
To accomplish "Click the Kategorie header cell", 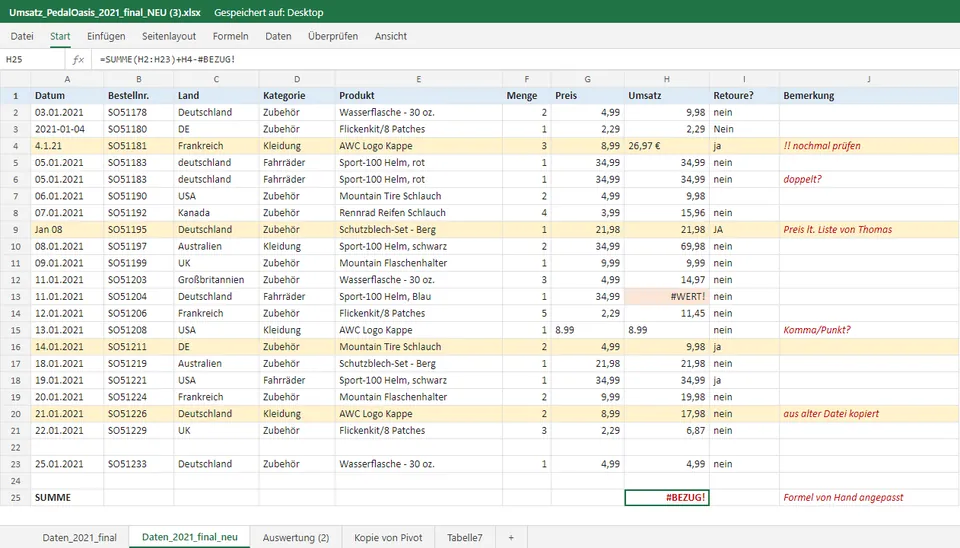I will click(x=297, y=96).
